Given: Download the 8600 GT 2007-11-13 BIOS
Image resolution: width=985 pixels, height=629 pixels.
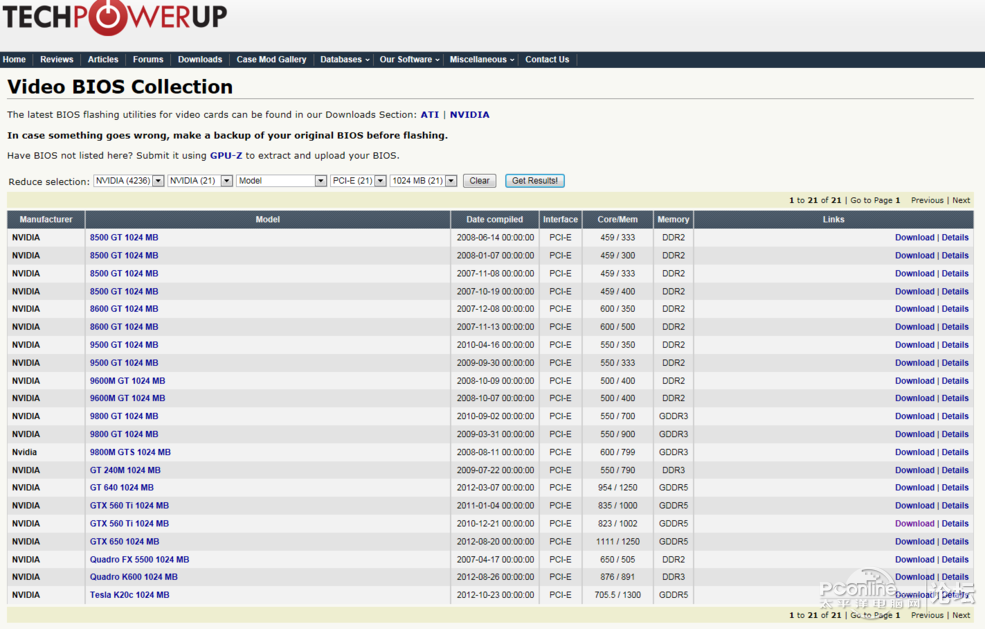Looking at the screenshot, I should click(915, 327).
